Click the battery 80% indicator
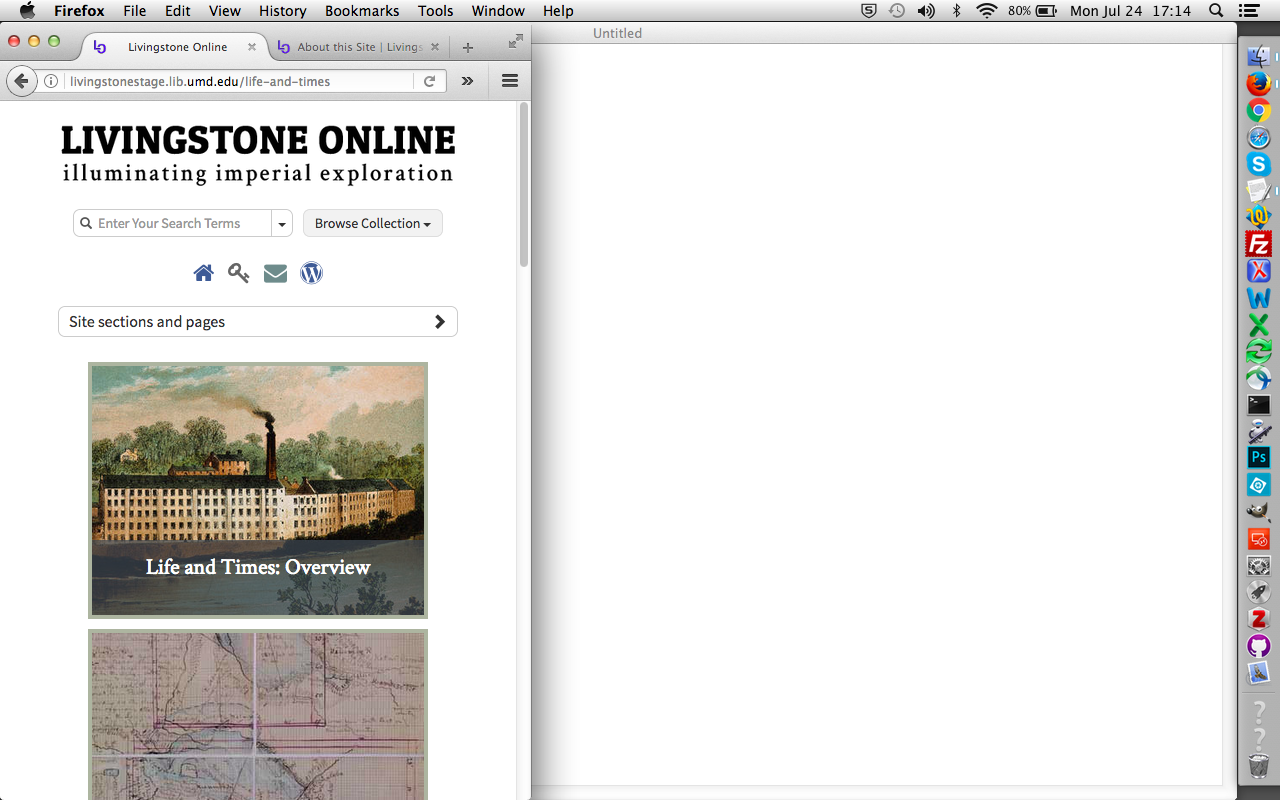 (x=1033, y=11)
